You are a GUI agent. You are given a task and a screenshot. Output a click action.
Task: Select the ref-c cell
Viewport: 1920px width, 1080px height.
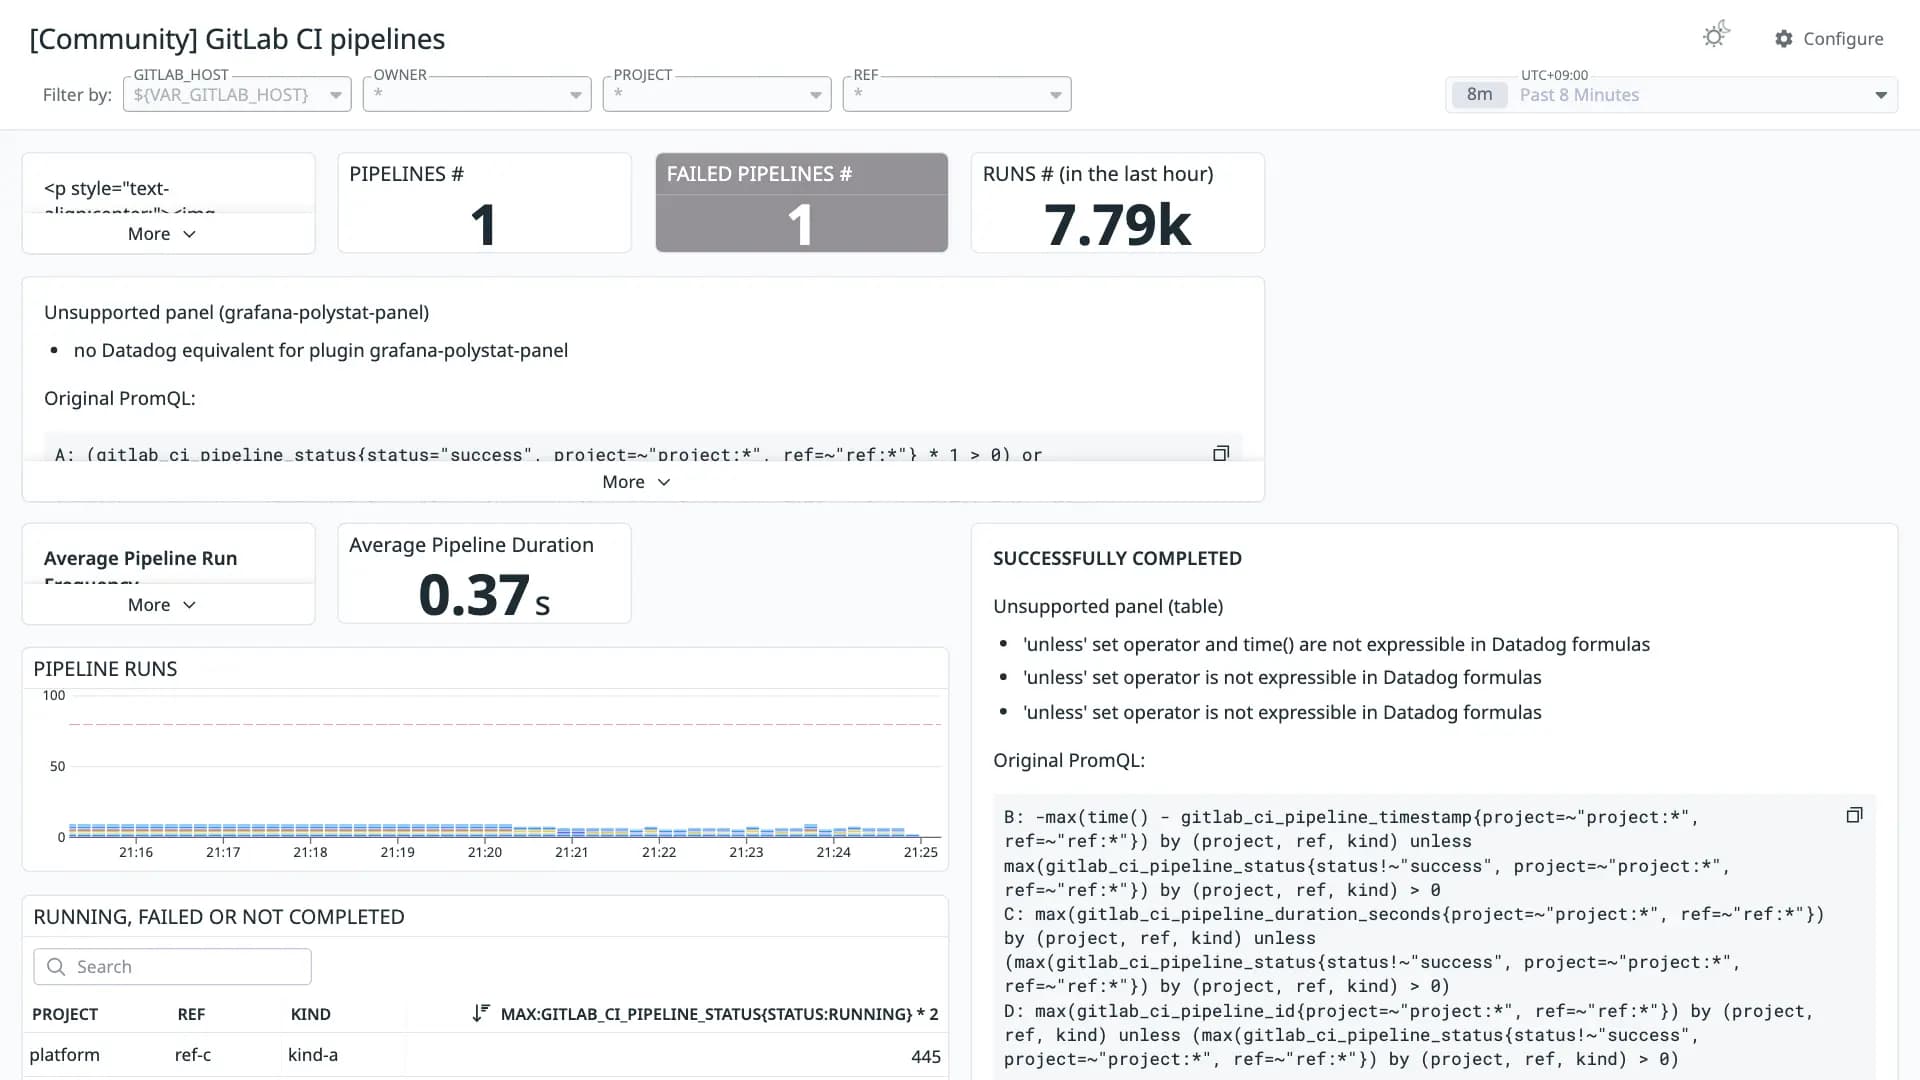click(x=193, y=1055)
